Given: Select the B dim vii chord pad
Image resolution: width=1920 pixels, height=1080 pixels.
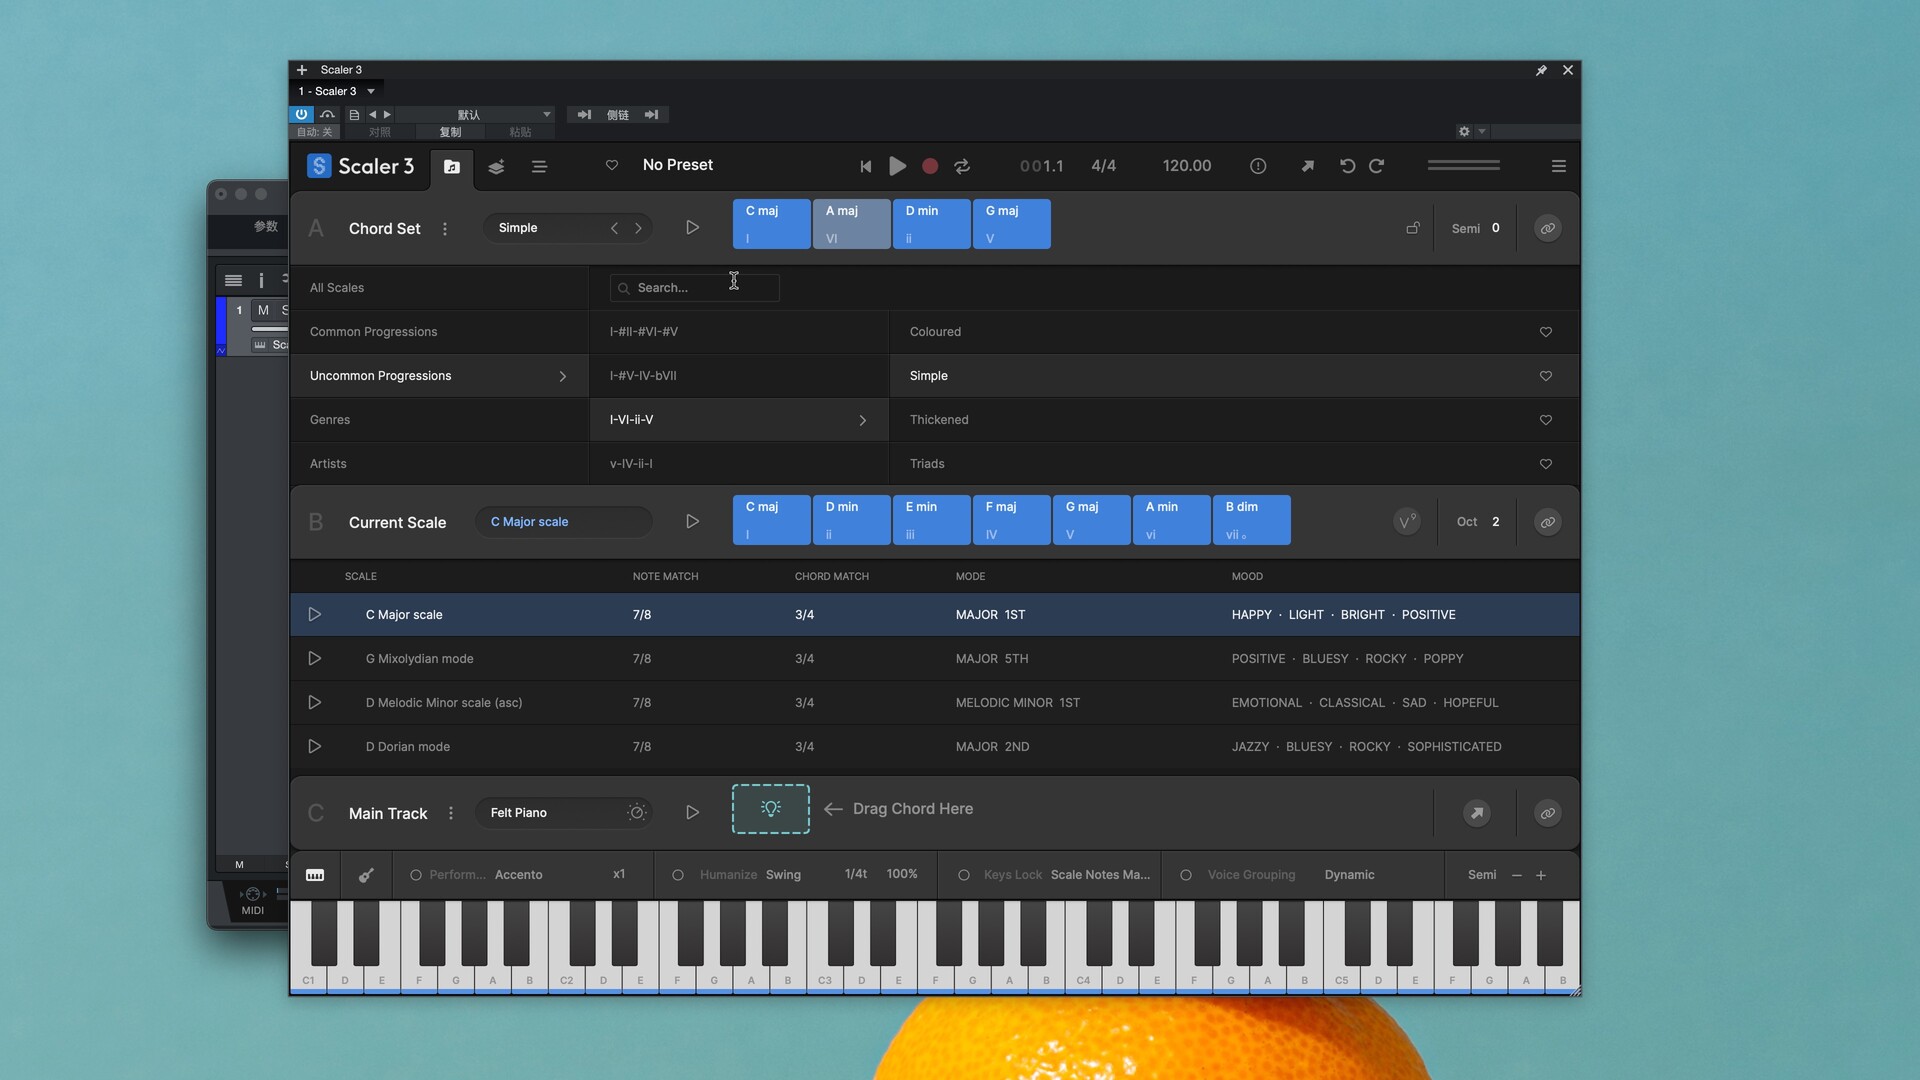Looking at the screenshot, I should point(1251,520).
